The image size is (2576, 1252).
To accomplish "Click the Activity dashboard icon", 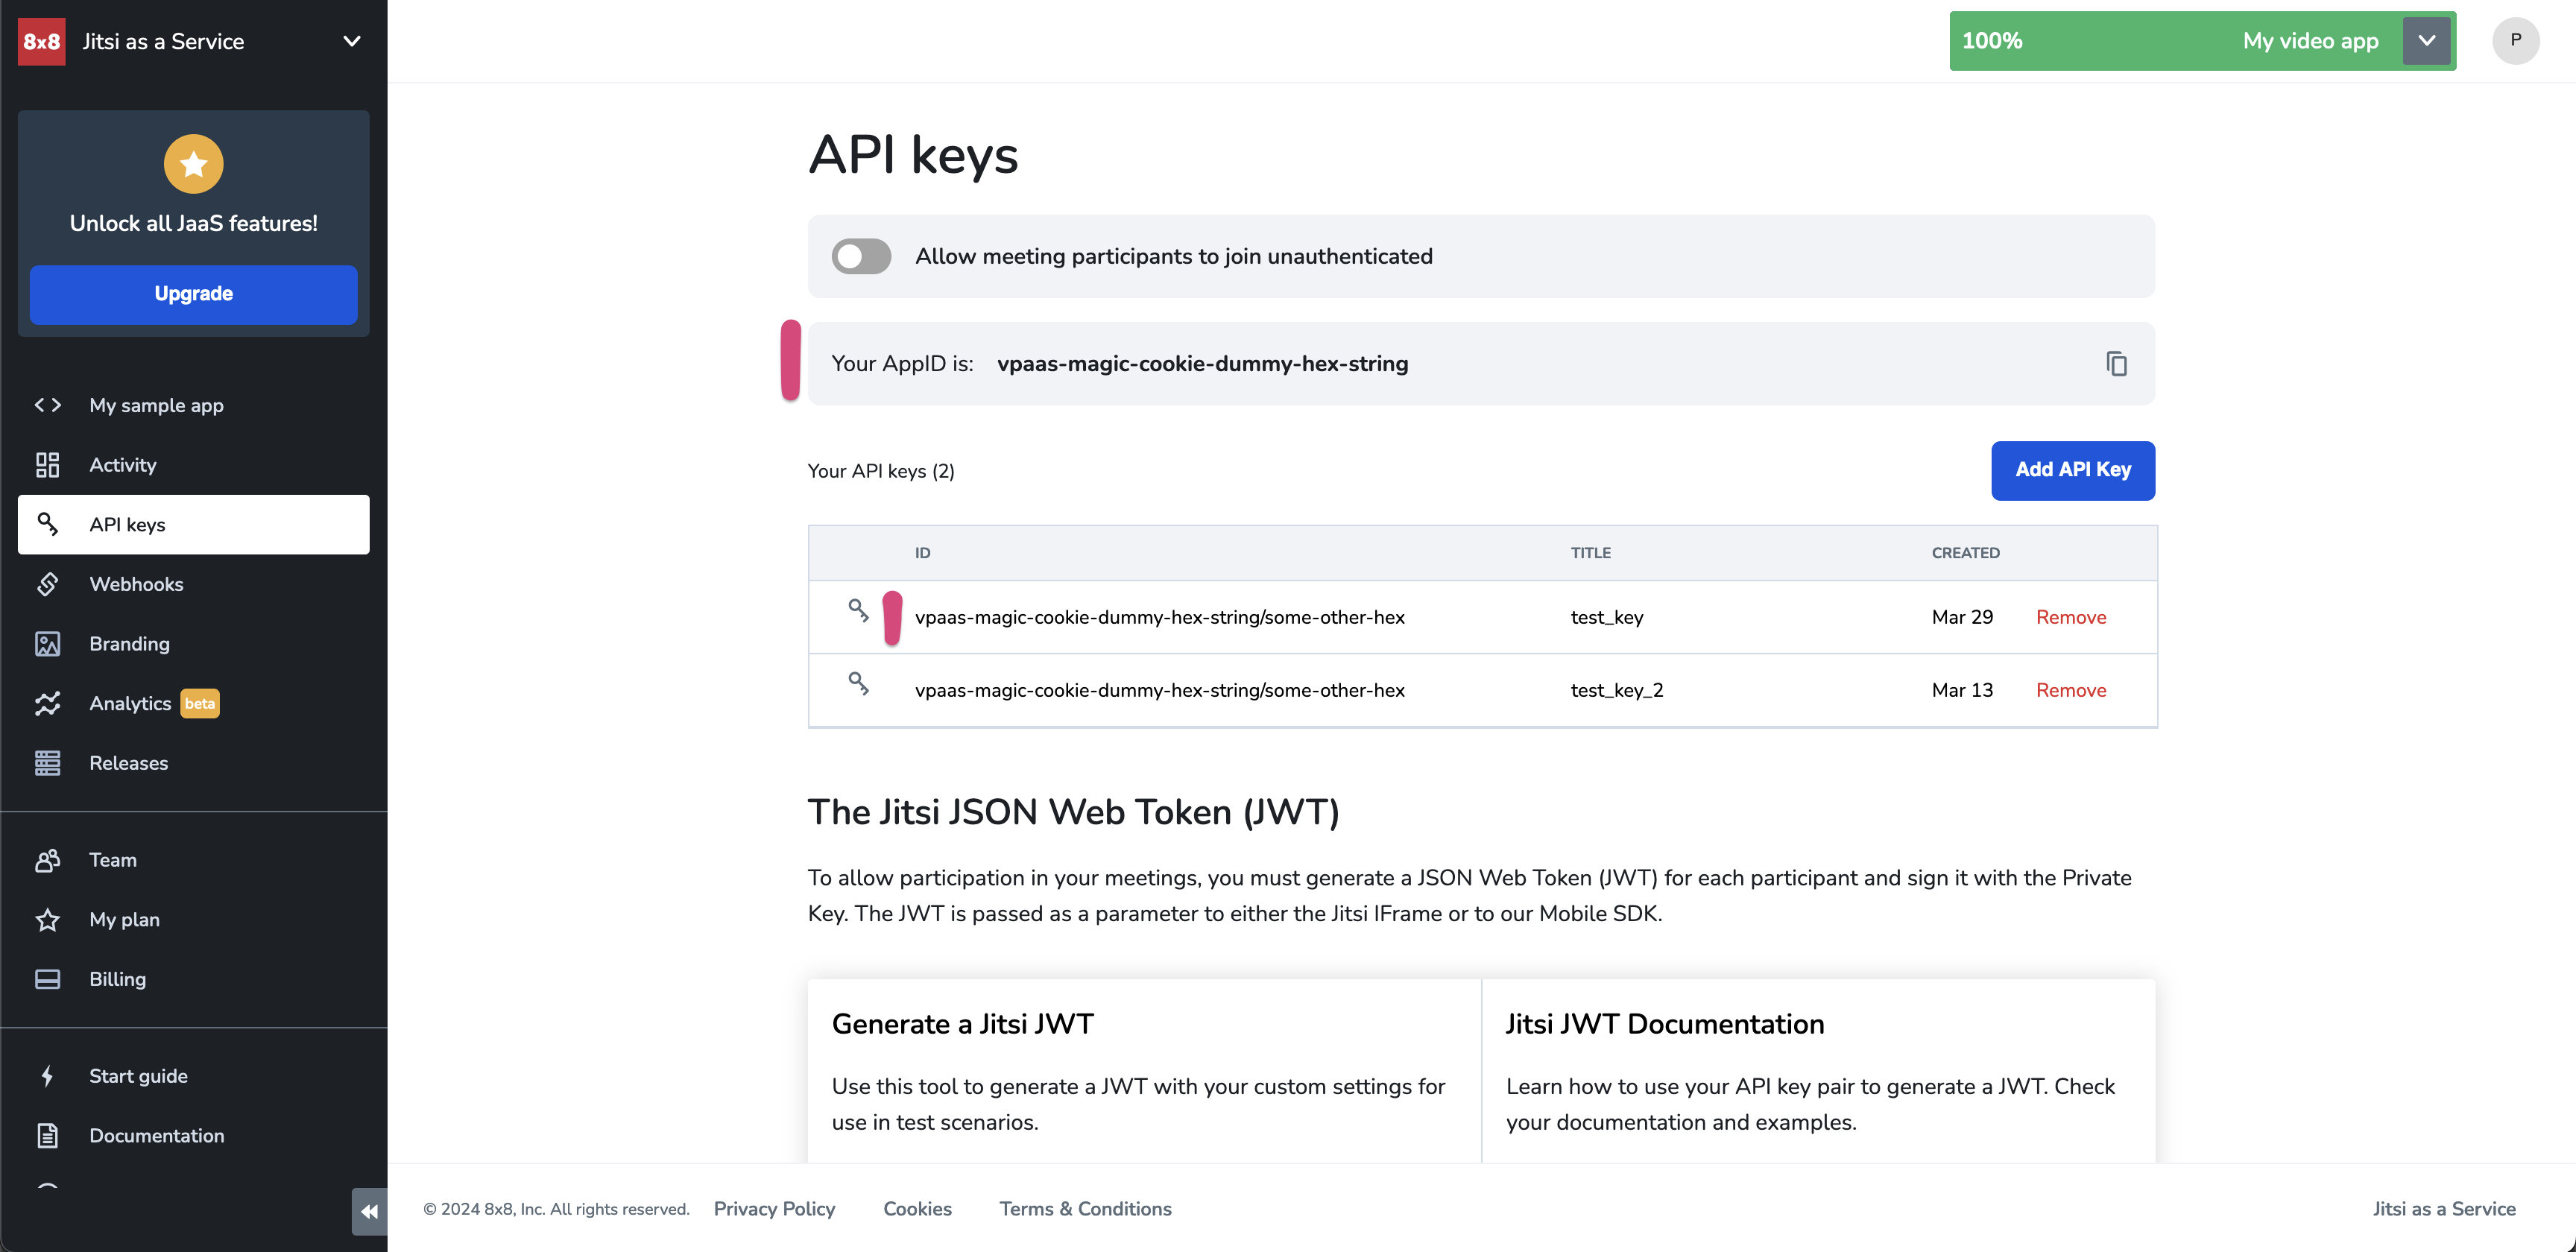I will [x=47, y=465].
